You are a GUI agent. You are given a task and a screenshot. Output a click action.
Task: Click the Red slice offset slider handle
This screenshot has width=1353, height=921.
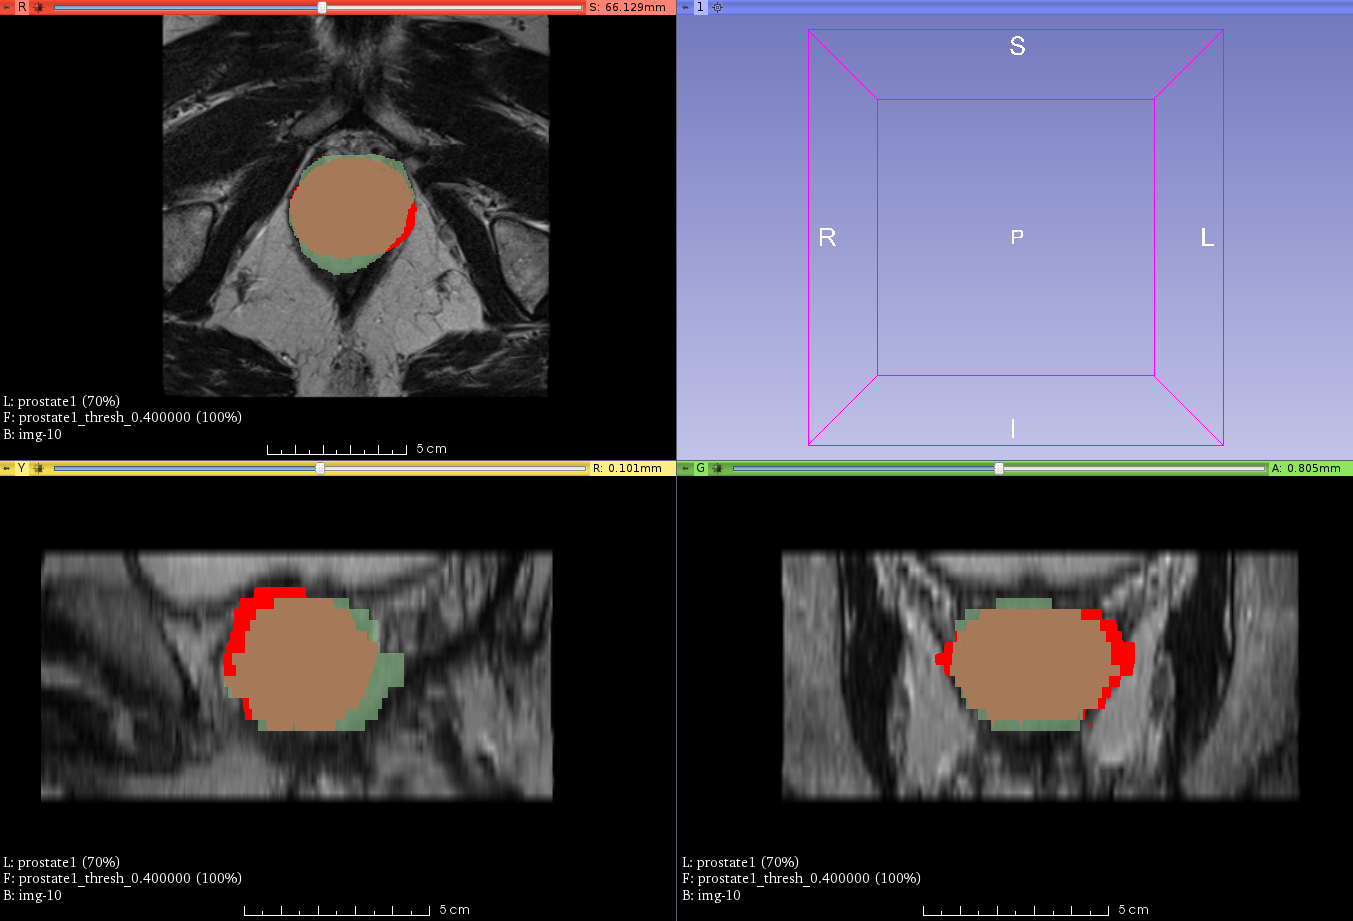[x=322, y=7]
